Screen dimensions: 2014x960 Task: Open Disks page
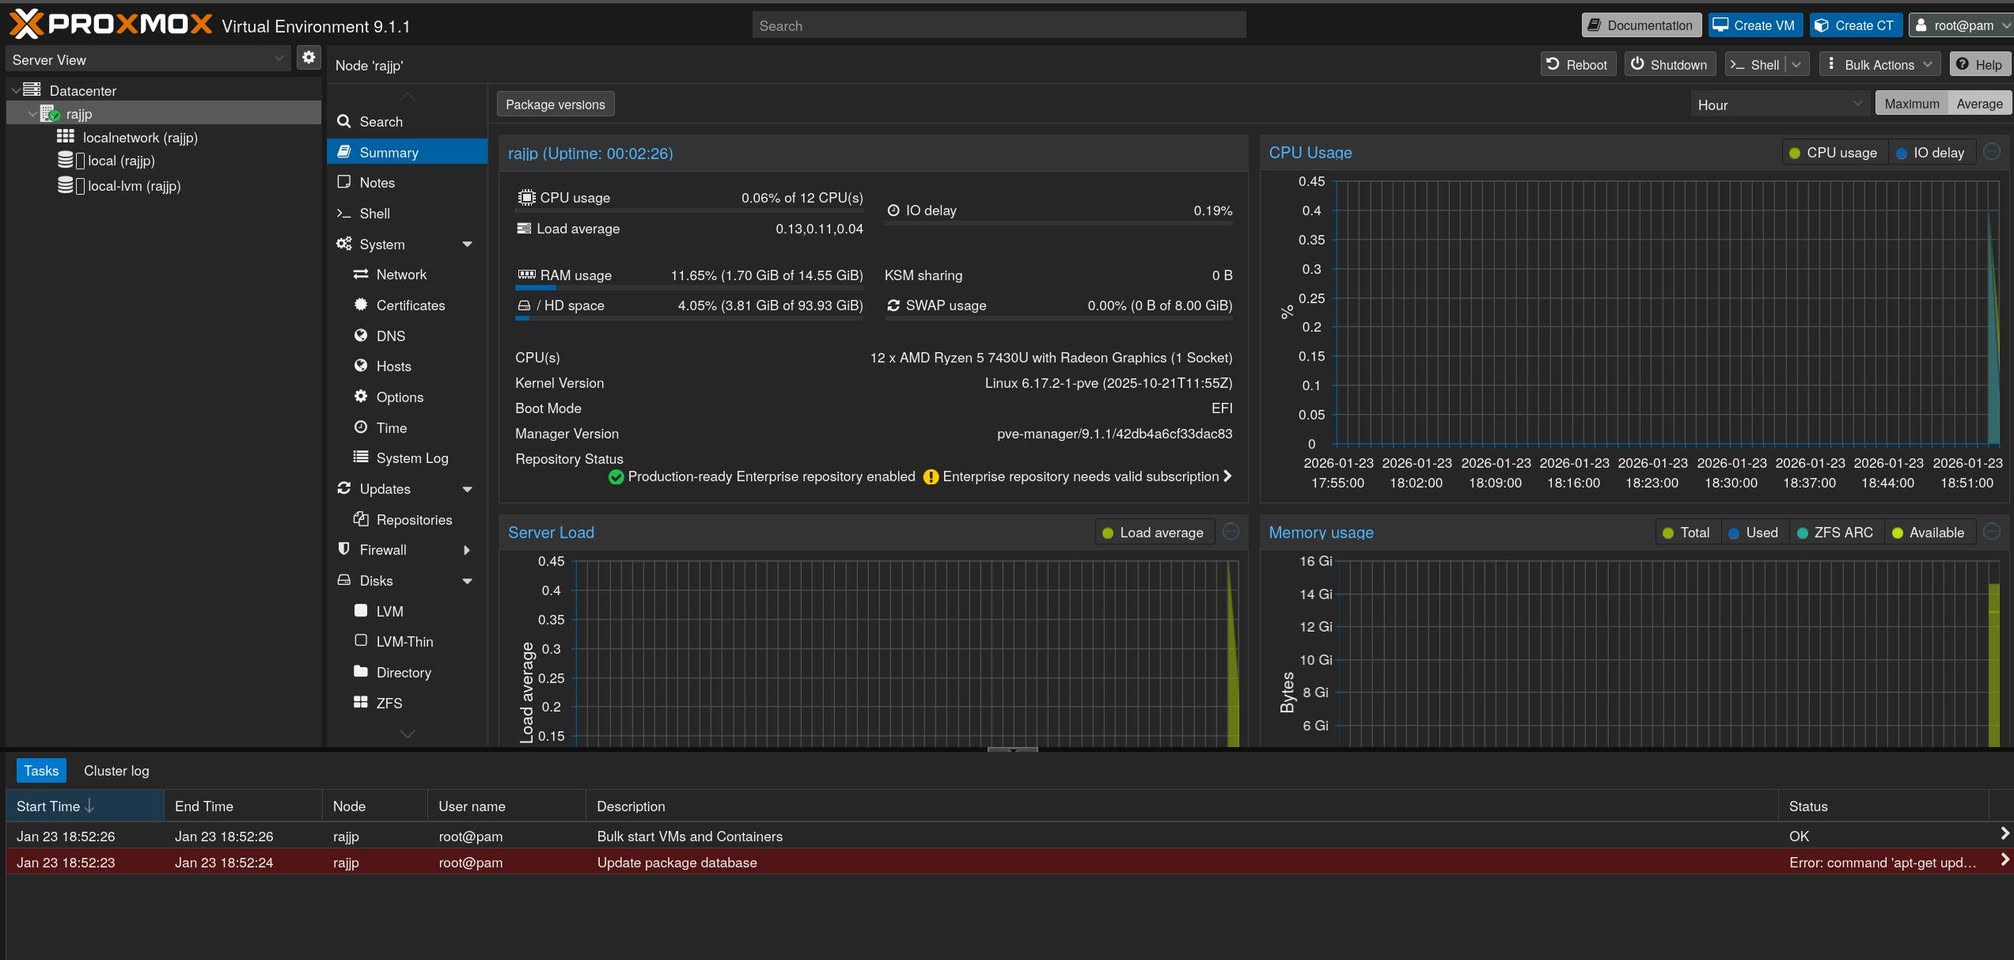376,581
